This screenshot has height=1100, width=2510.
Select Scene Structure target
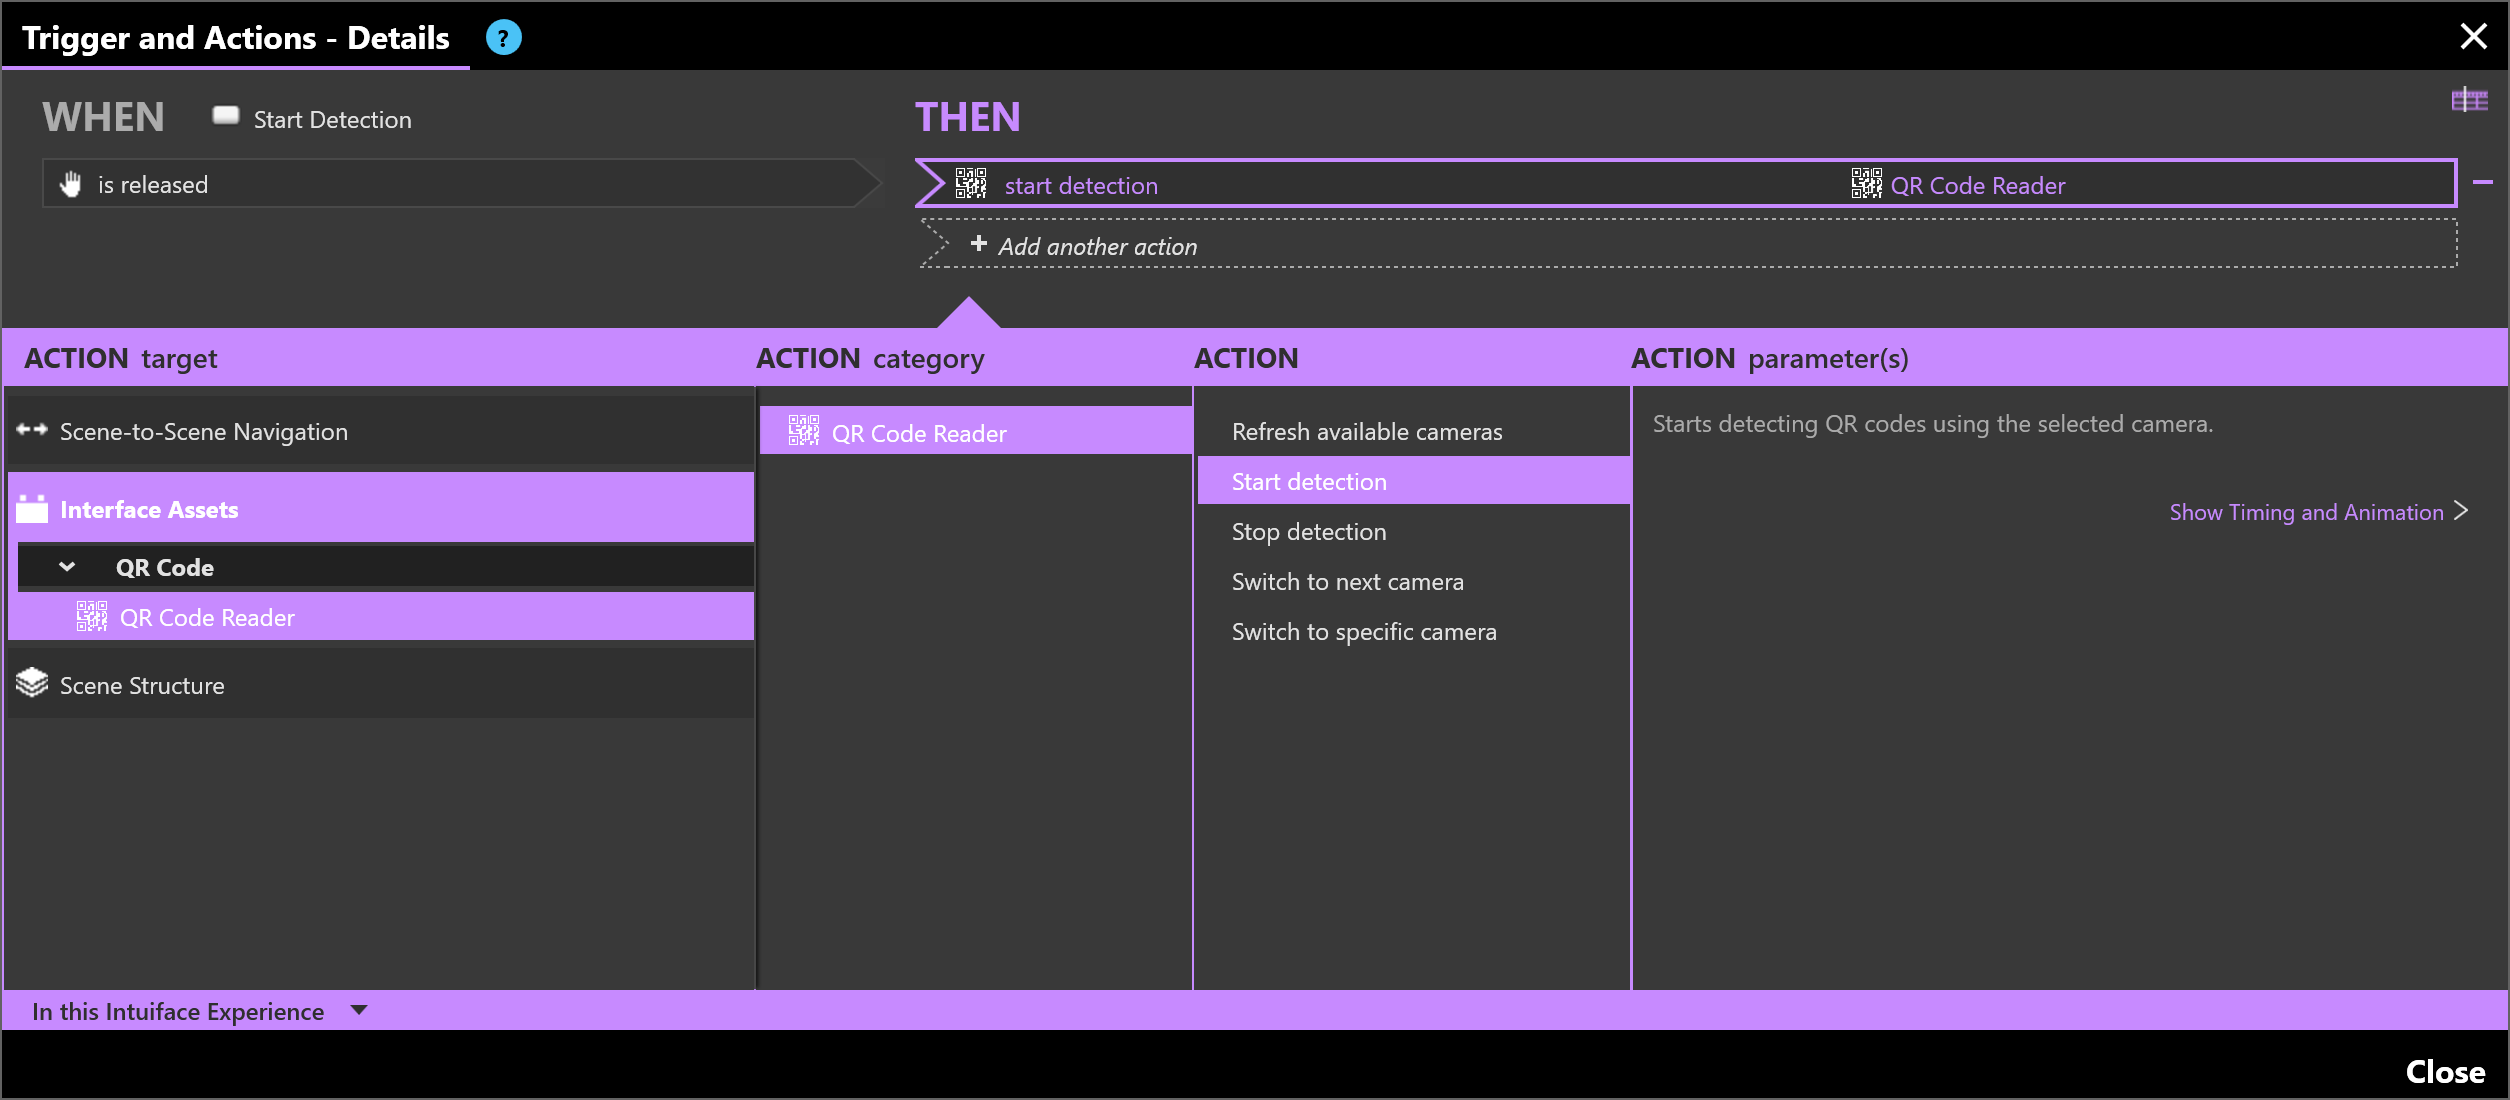[381, 685]
